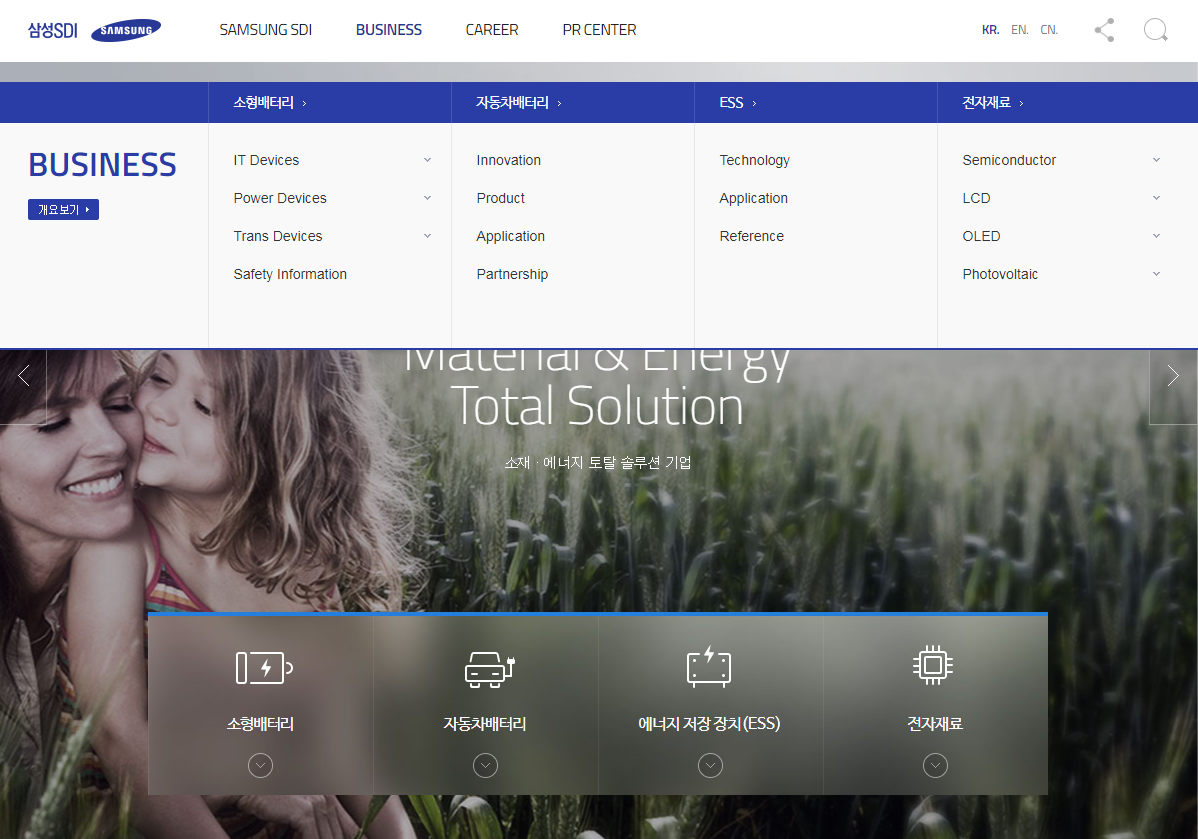Open Photovoltaic link
The image size is (1198, 839).
(1000, 274)
